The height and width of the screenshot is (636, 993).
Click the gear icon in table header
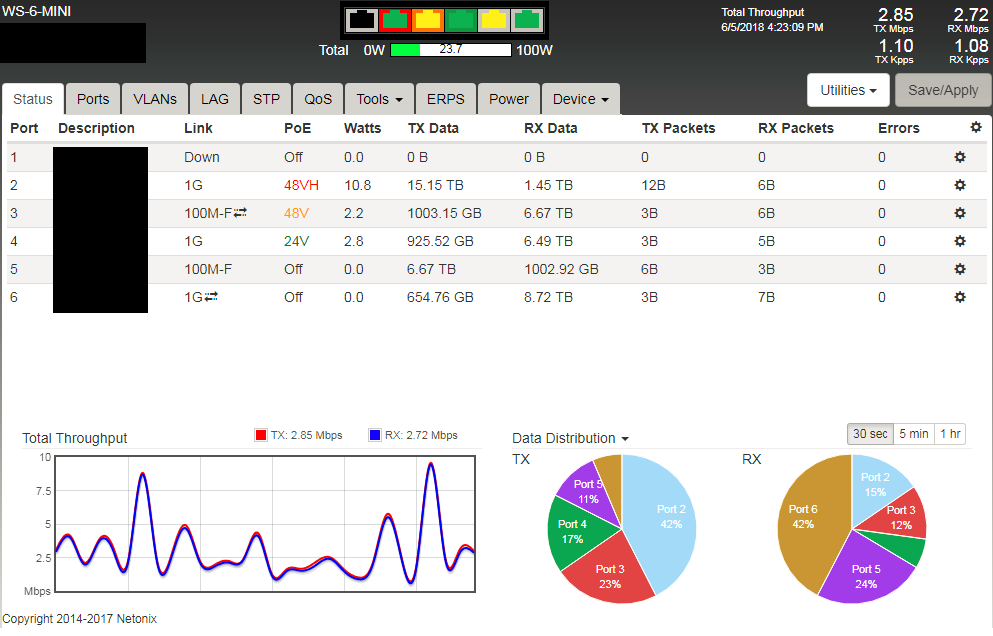[x=976, y=127]
